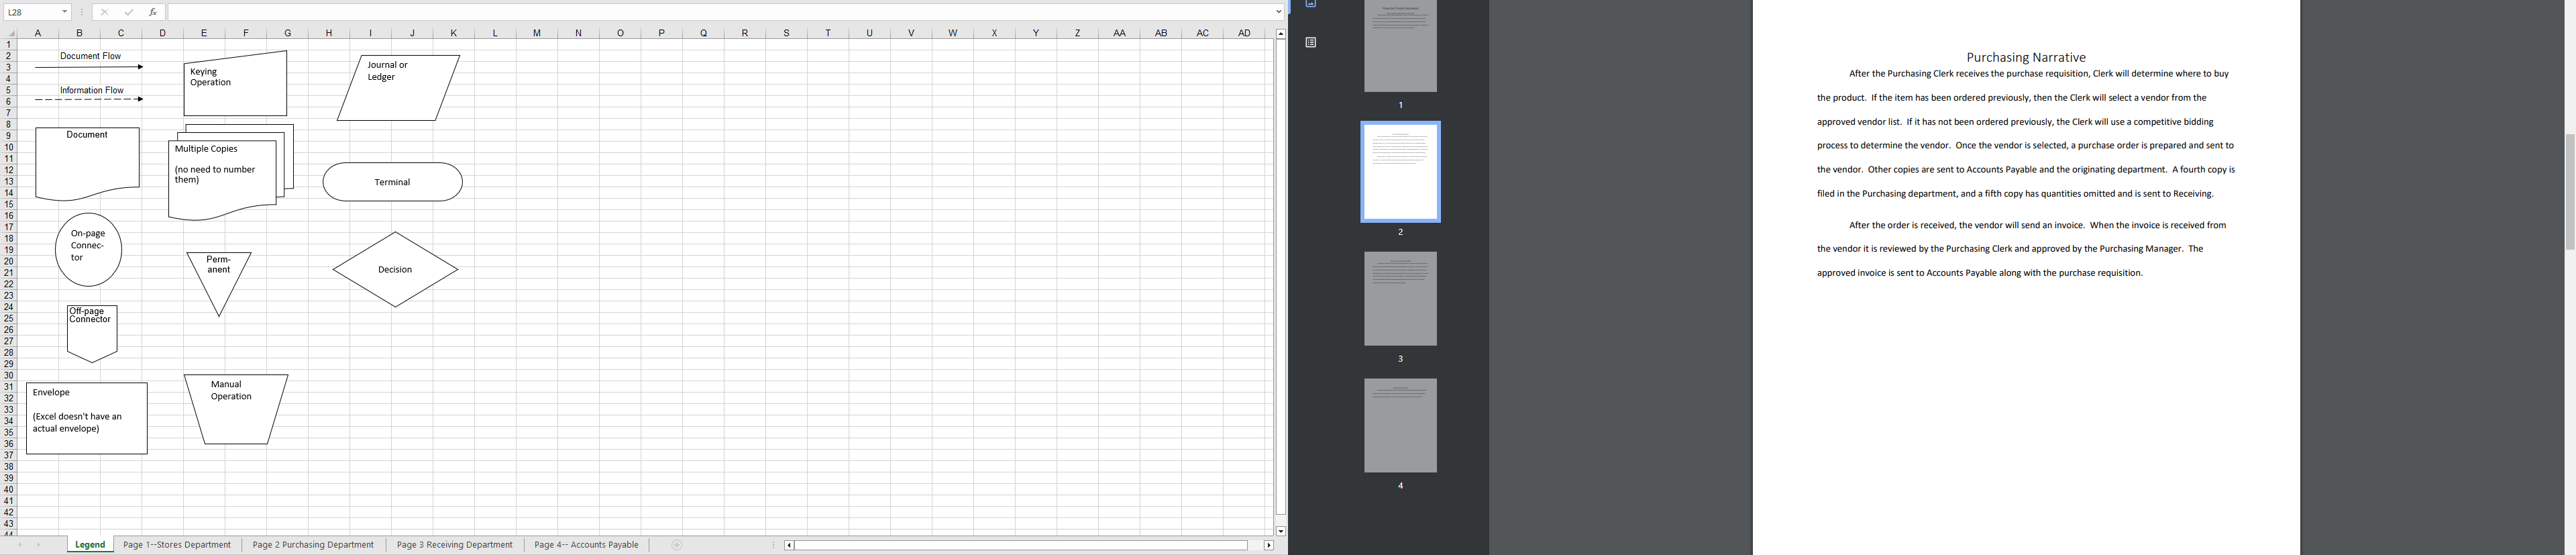This screenshot has height=555, width=2576.
Task: Open PDF page 4 thumbnail
Action: pos(1400,425)
